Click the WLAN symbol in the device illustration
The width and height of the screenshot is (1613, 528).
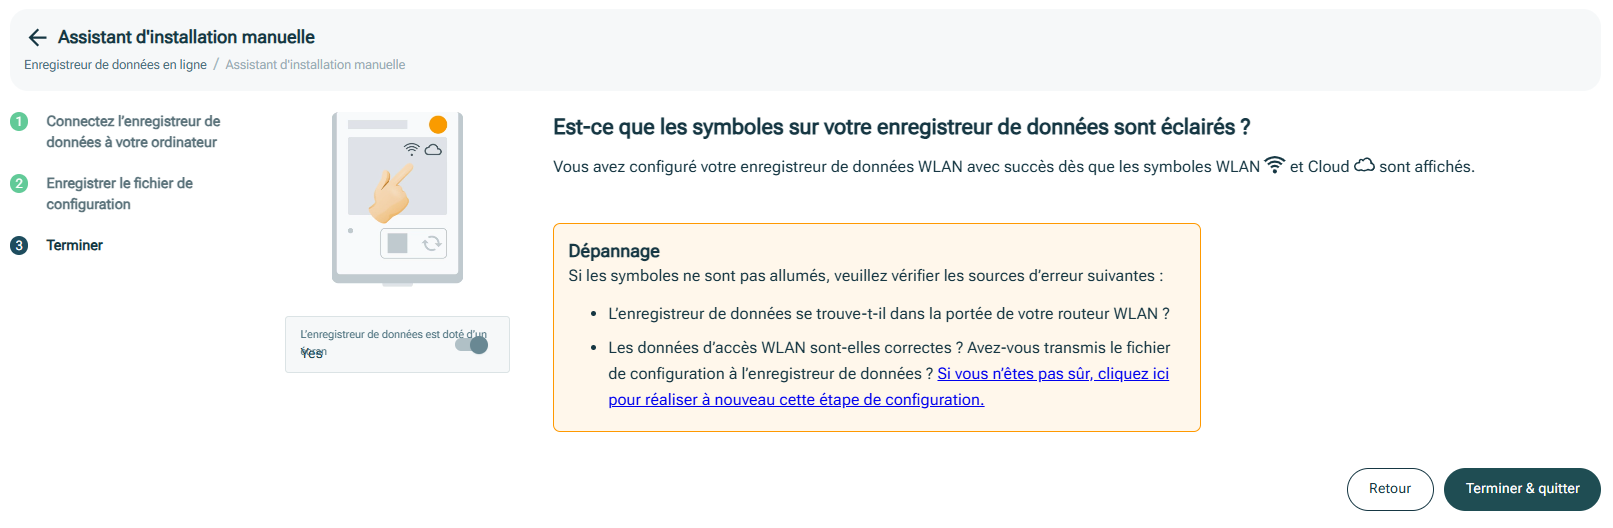click(x=411, y=149)
